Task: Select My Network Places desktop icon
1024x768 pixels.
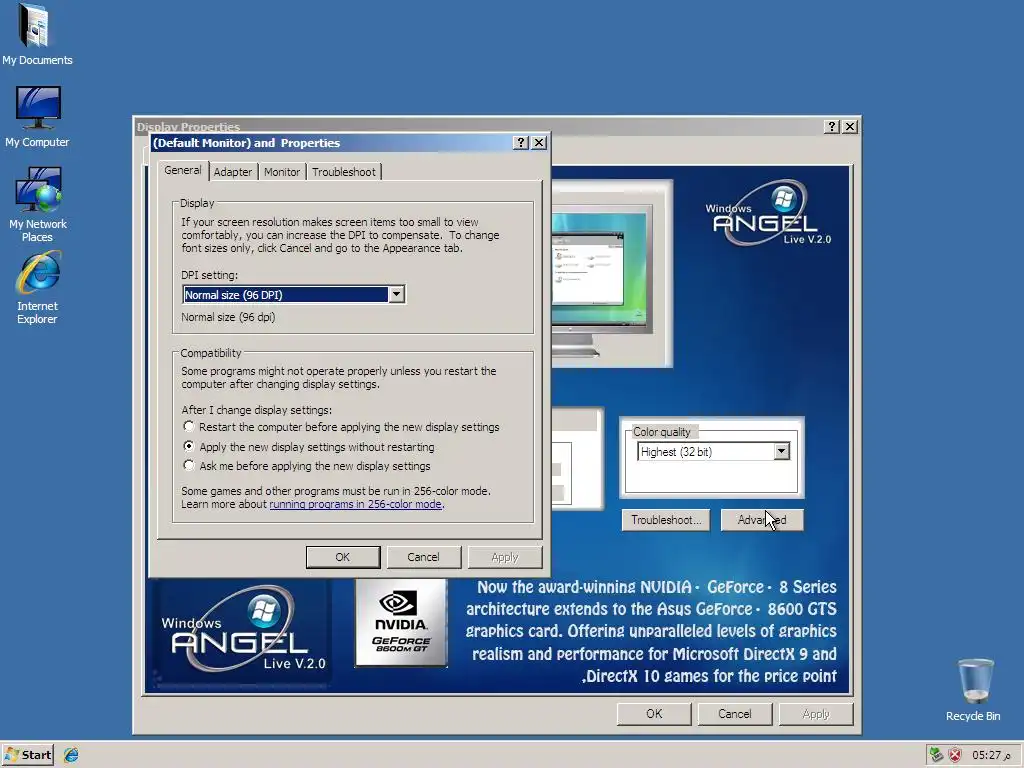Action: coord(37,204)
